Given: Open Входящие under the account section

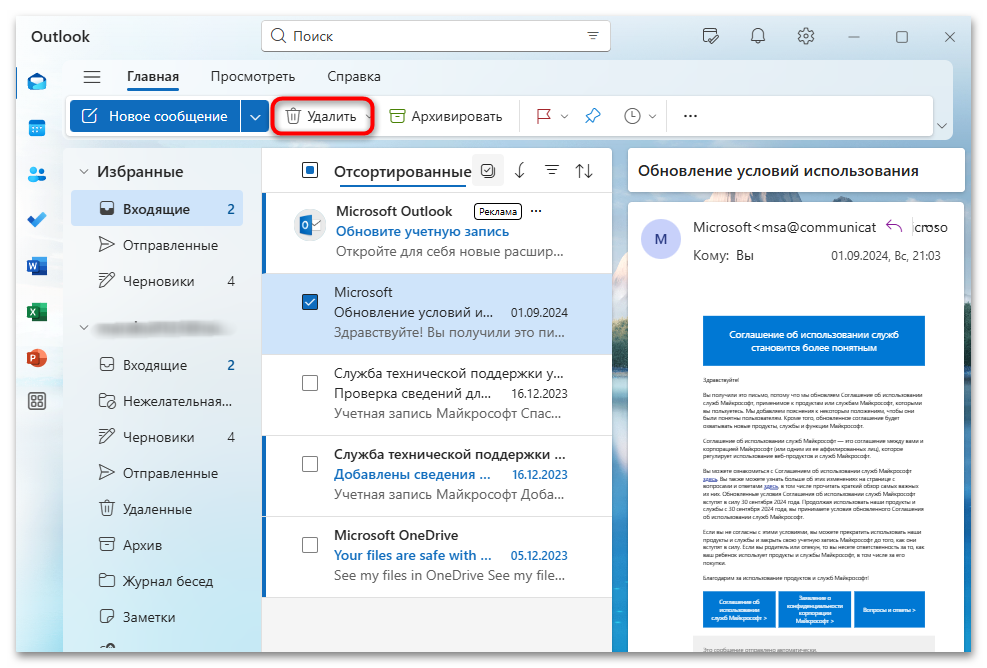Looking at the screenshot, I should [157, 365].
